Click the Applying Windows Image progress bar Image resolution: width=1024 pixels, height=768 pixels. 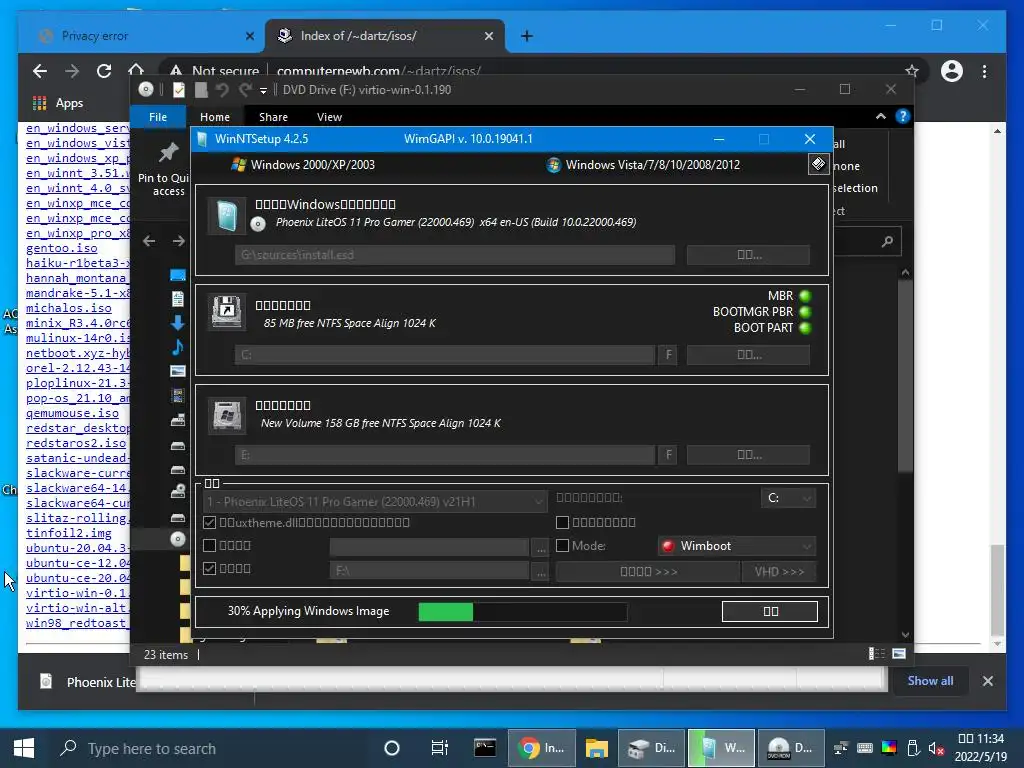pos(522,611)
